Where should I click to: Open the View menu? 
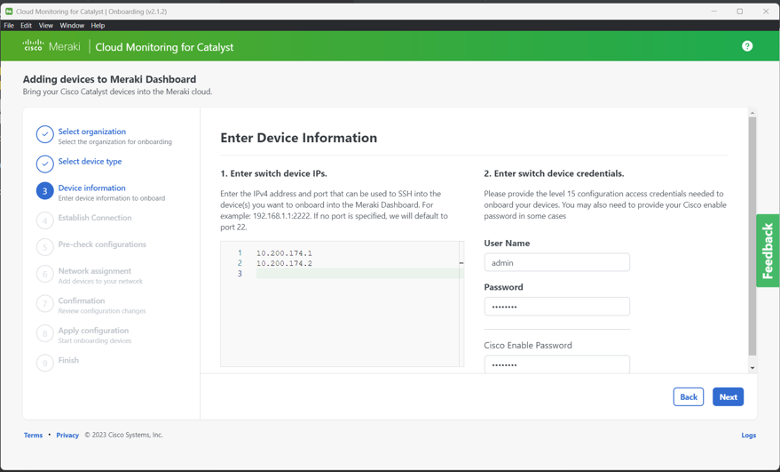tap(46, 25)
